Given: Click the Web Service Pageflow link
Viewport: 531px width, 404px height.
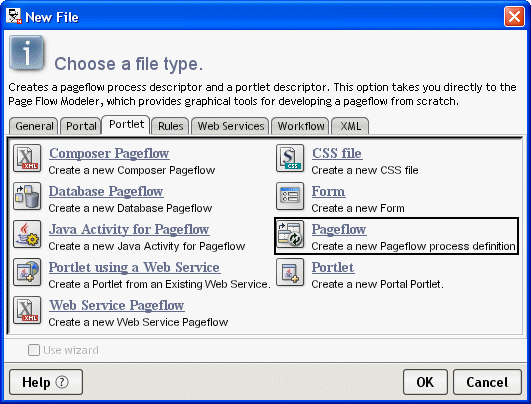Looking at the screenshot, I should pyautogui.click(x=116, y=305).
